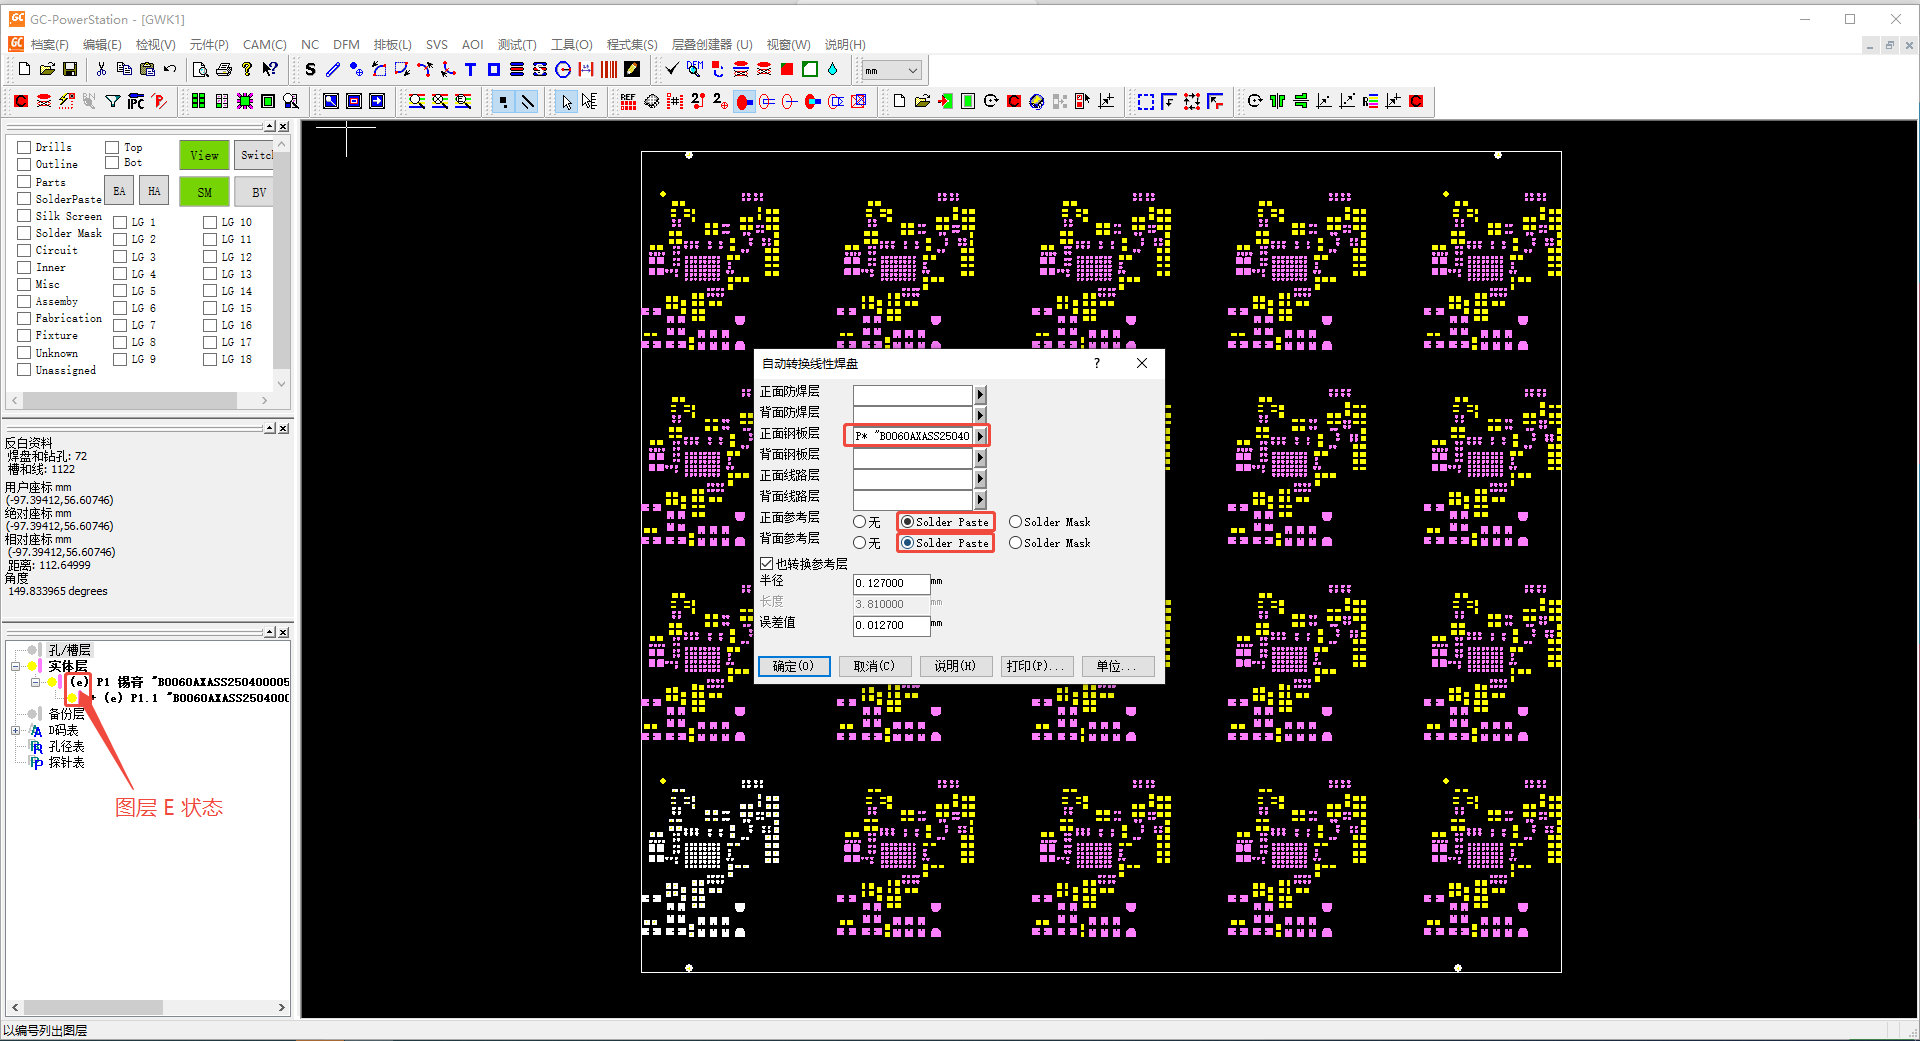Enable the 也转换参考层 checkbox
This screenshot has height=1041, width=1920.
pos(767,563)
